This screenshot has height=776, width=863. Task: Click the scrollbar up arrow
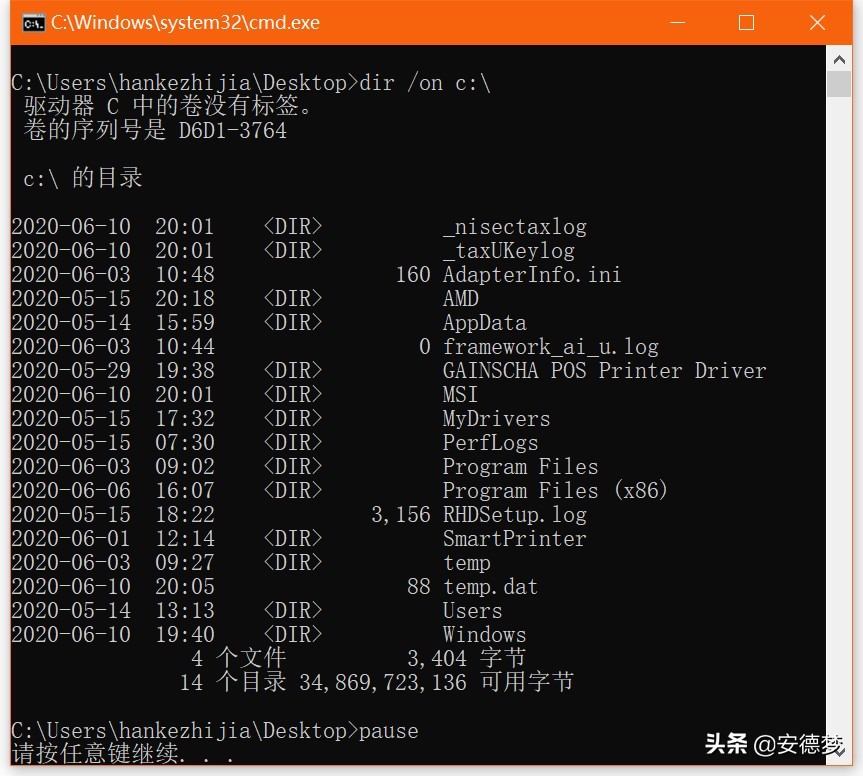[839, 59]
